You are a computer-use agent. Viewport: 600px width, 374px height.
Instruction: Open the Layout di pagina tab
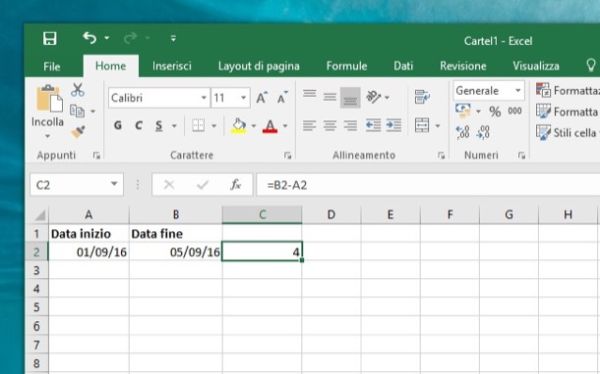click(x=259, y=66)
